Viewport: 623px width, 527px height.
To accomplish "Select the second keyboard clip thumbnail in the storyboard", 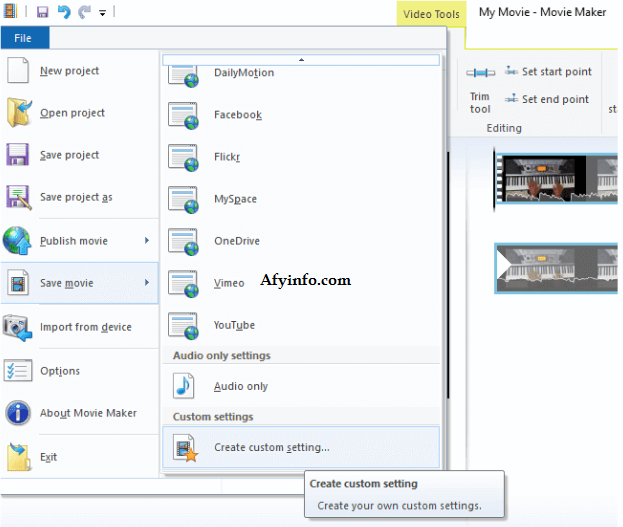I will (556, 269).
